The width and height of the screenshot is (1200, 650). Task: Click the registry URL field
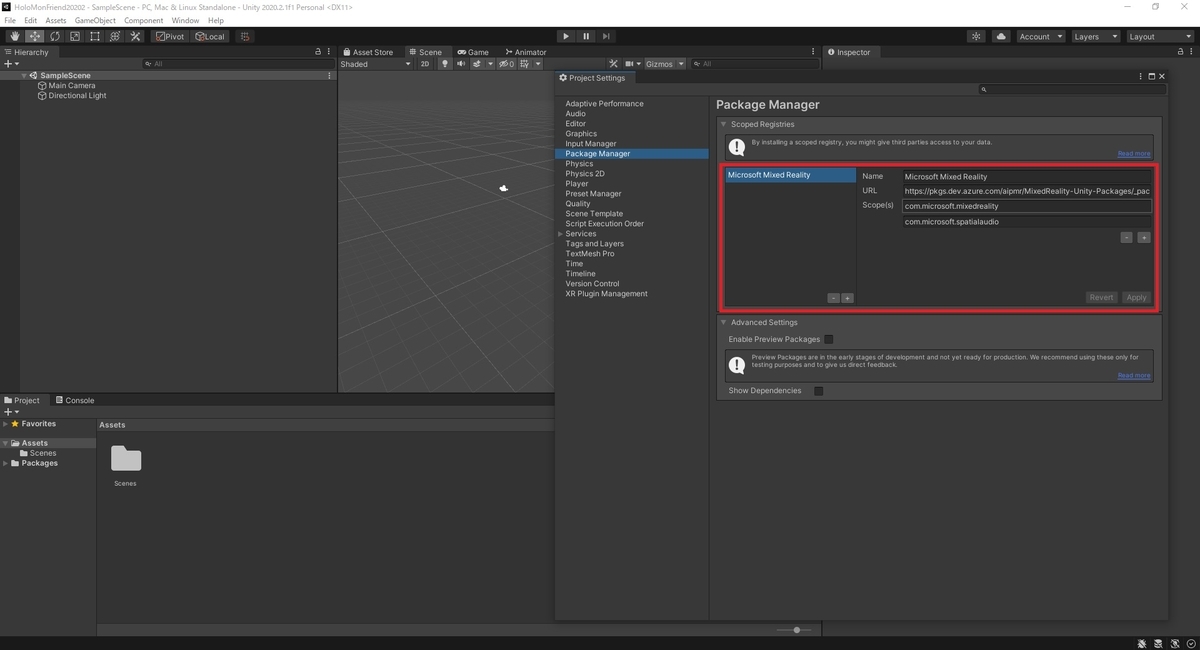1026,191
